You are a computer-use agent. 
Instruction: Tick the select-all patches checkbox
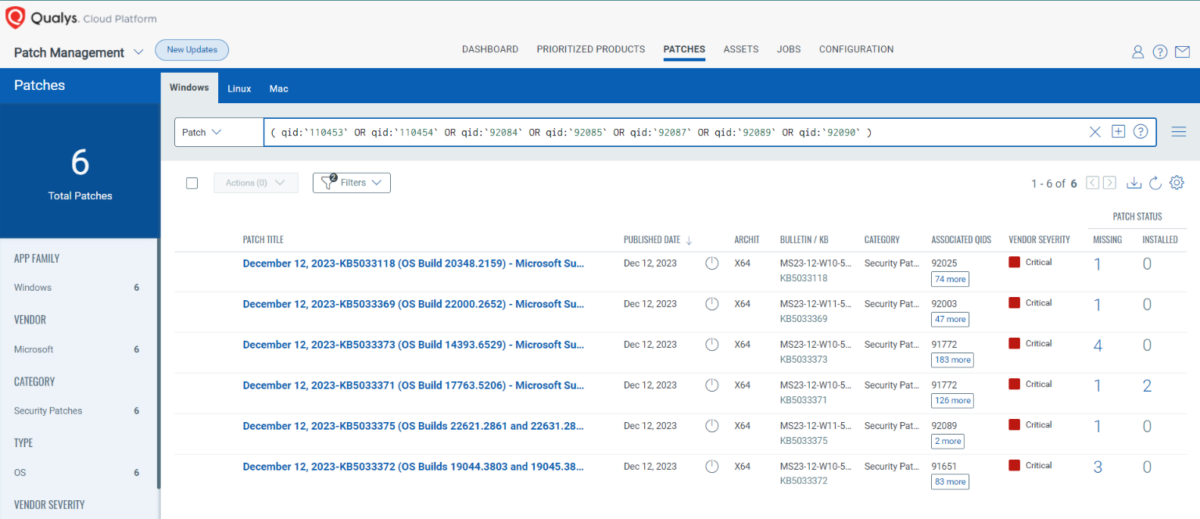click(x=192, y=183)
